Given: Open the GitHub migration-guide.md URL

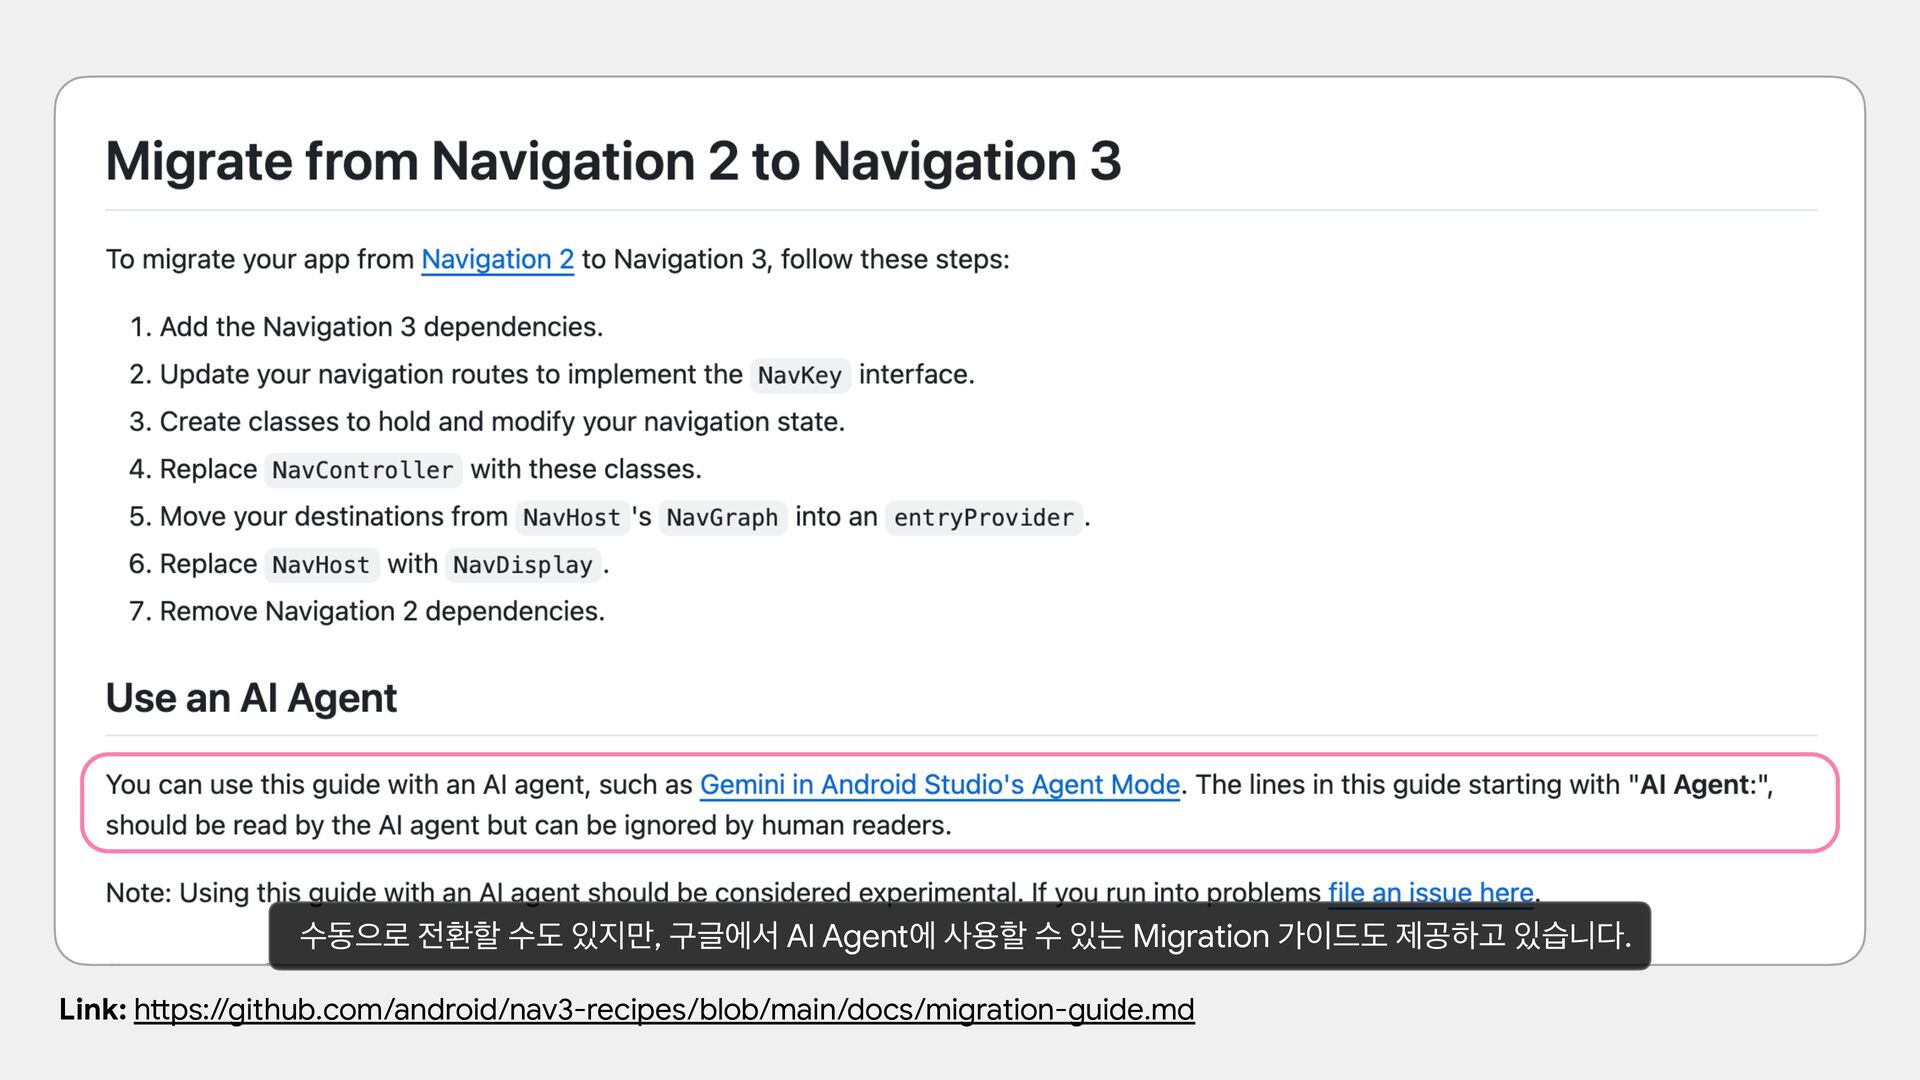Looking at the screenshot, I should 664,1010.
